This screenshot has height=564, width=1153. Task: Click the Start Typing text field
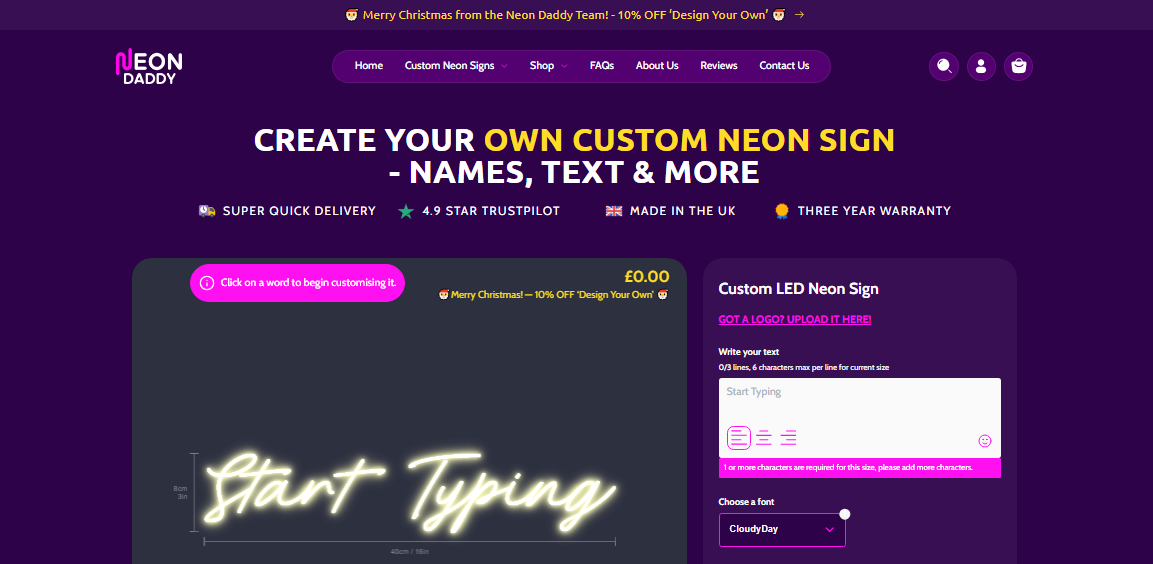tap(860, 418)
